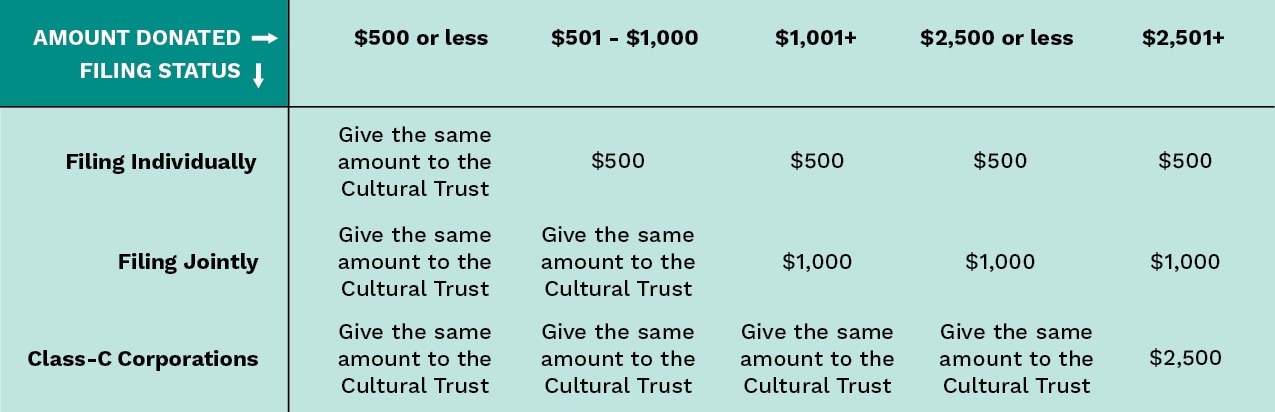Image resolution: width=1275 pixels, height=412 pixels.
Task: Select $1,000 in Filing Jointly under $2,501+
Action: [x=1185, y=262]
